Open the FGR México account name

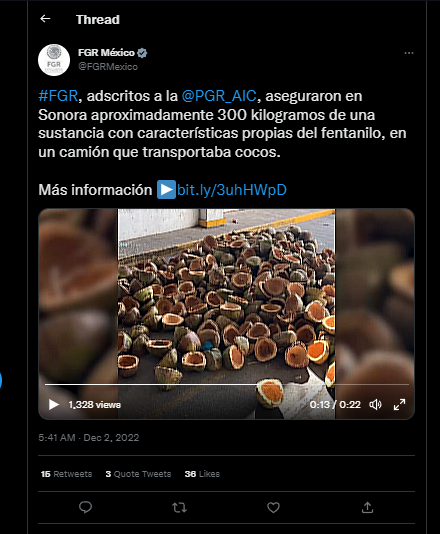tap(106, 52)
